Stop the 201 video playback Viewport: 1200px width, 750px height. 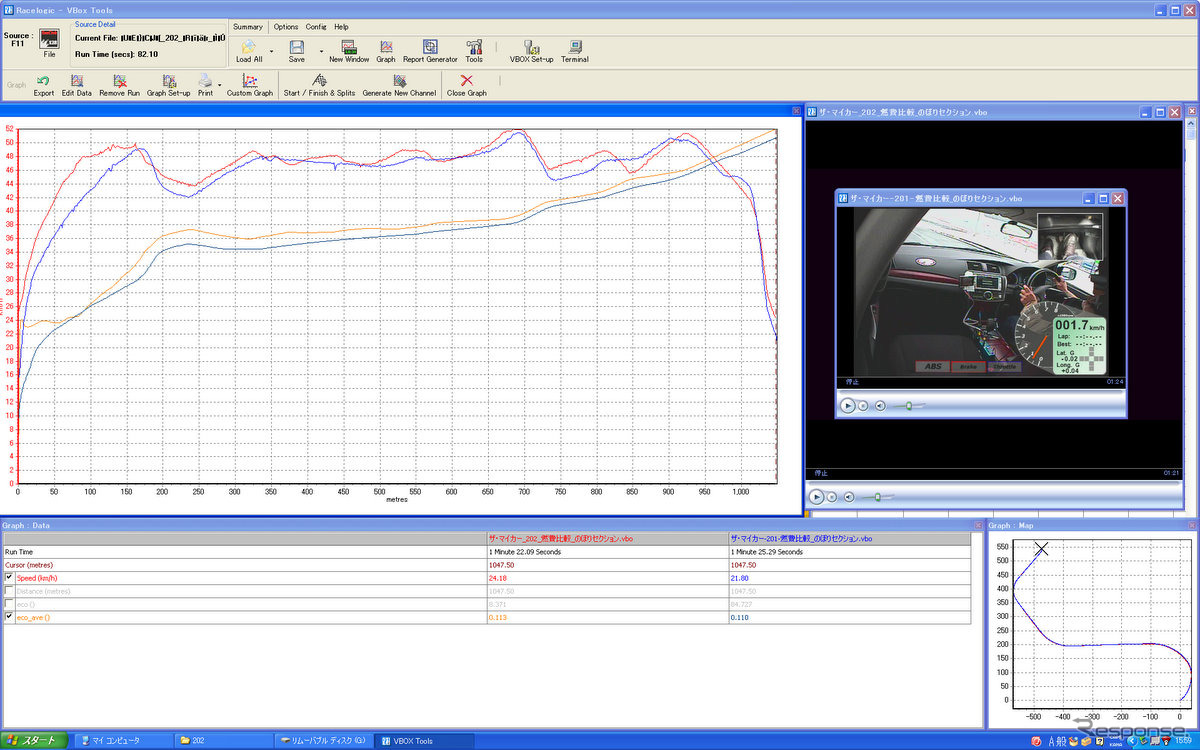(863, 405)
